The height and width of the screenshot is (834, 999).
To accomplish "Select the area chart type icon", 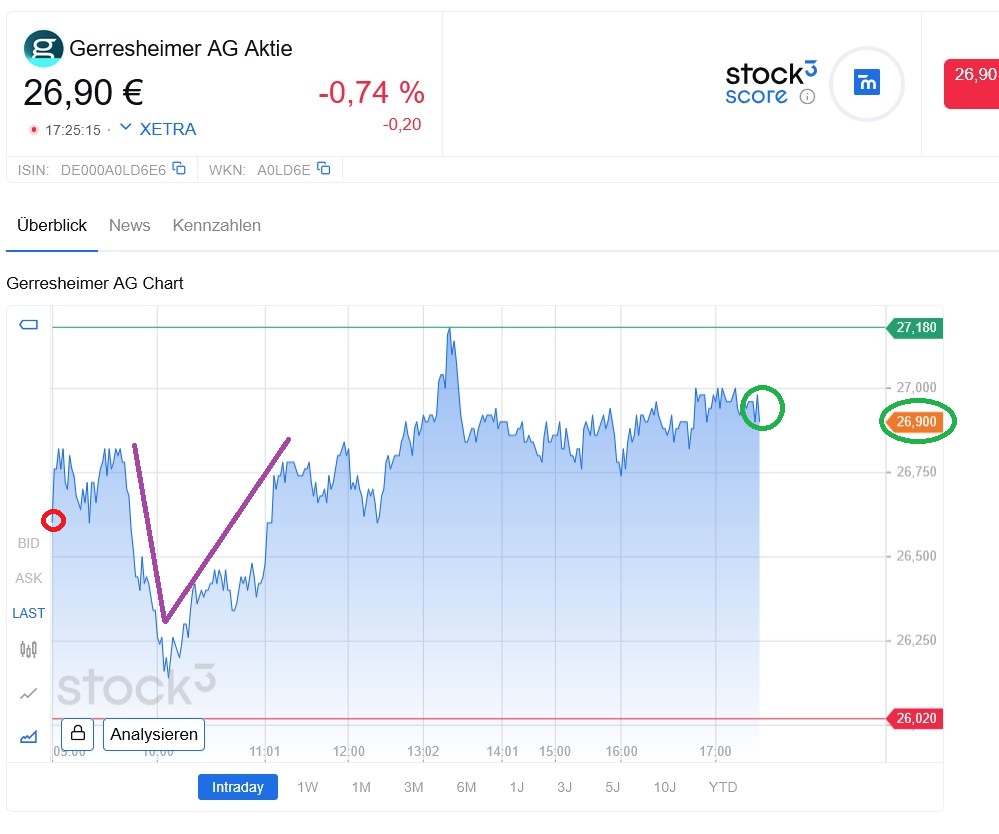I will (29, 737).
